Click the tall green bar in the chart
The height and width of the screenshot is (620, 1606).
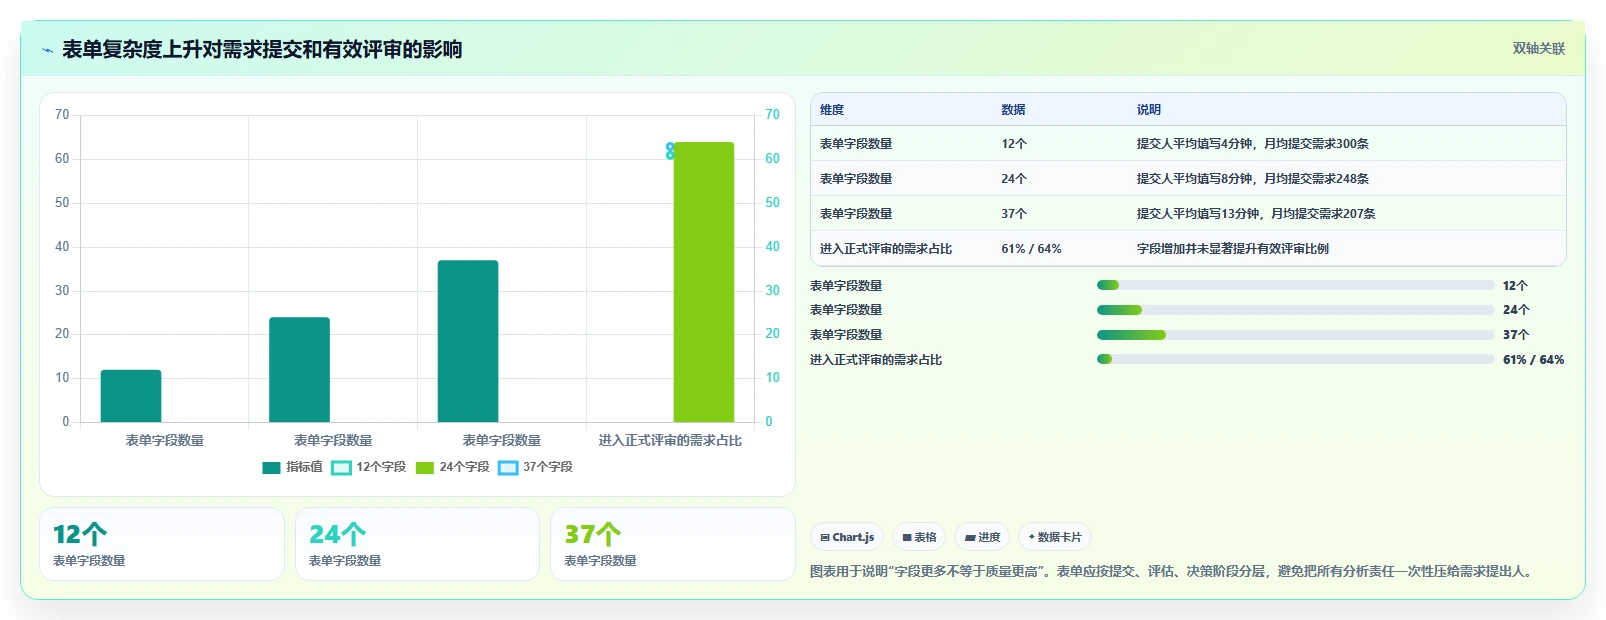tap(704, 282)
